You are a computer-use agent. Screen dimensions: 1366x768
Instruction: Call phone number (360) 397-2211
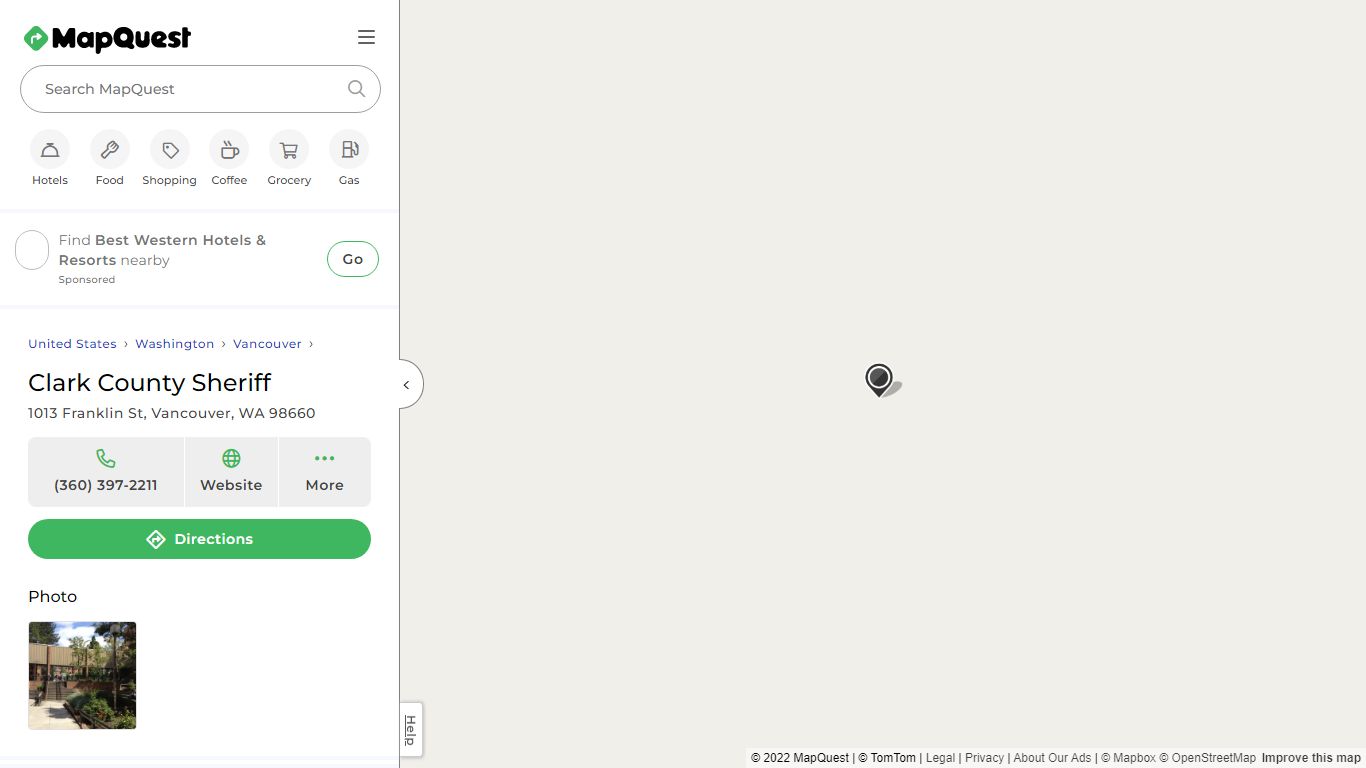click(x=106, y=472)
